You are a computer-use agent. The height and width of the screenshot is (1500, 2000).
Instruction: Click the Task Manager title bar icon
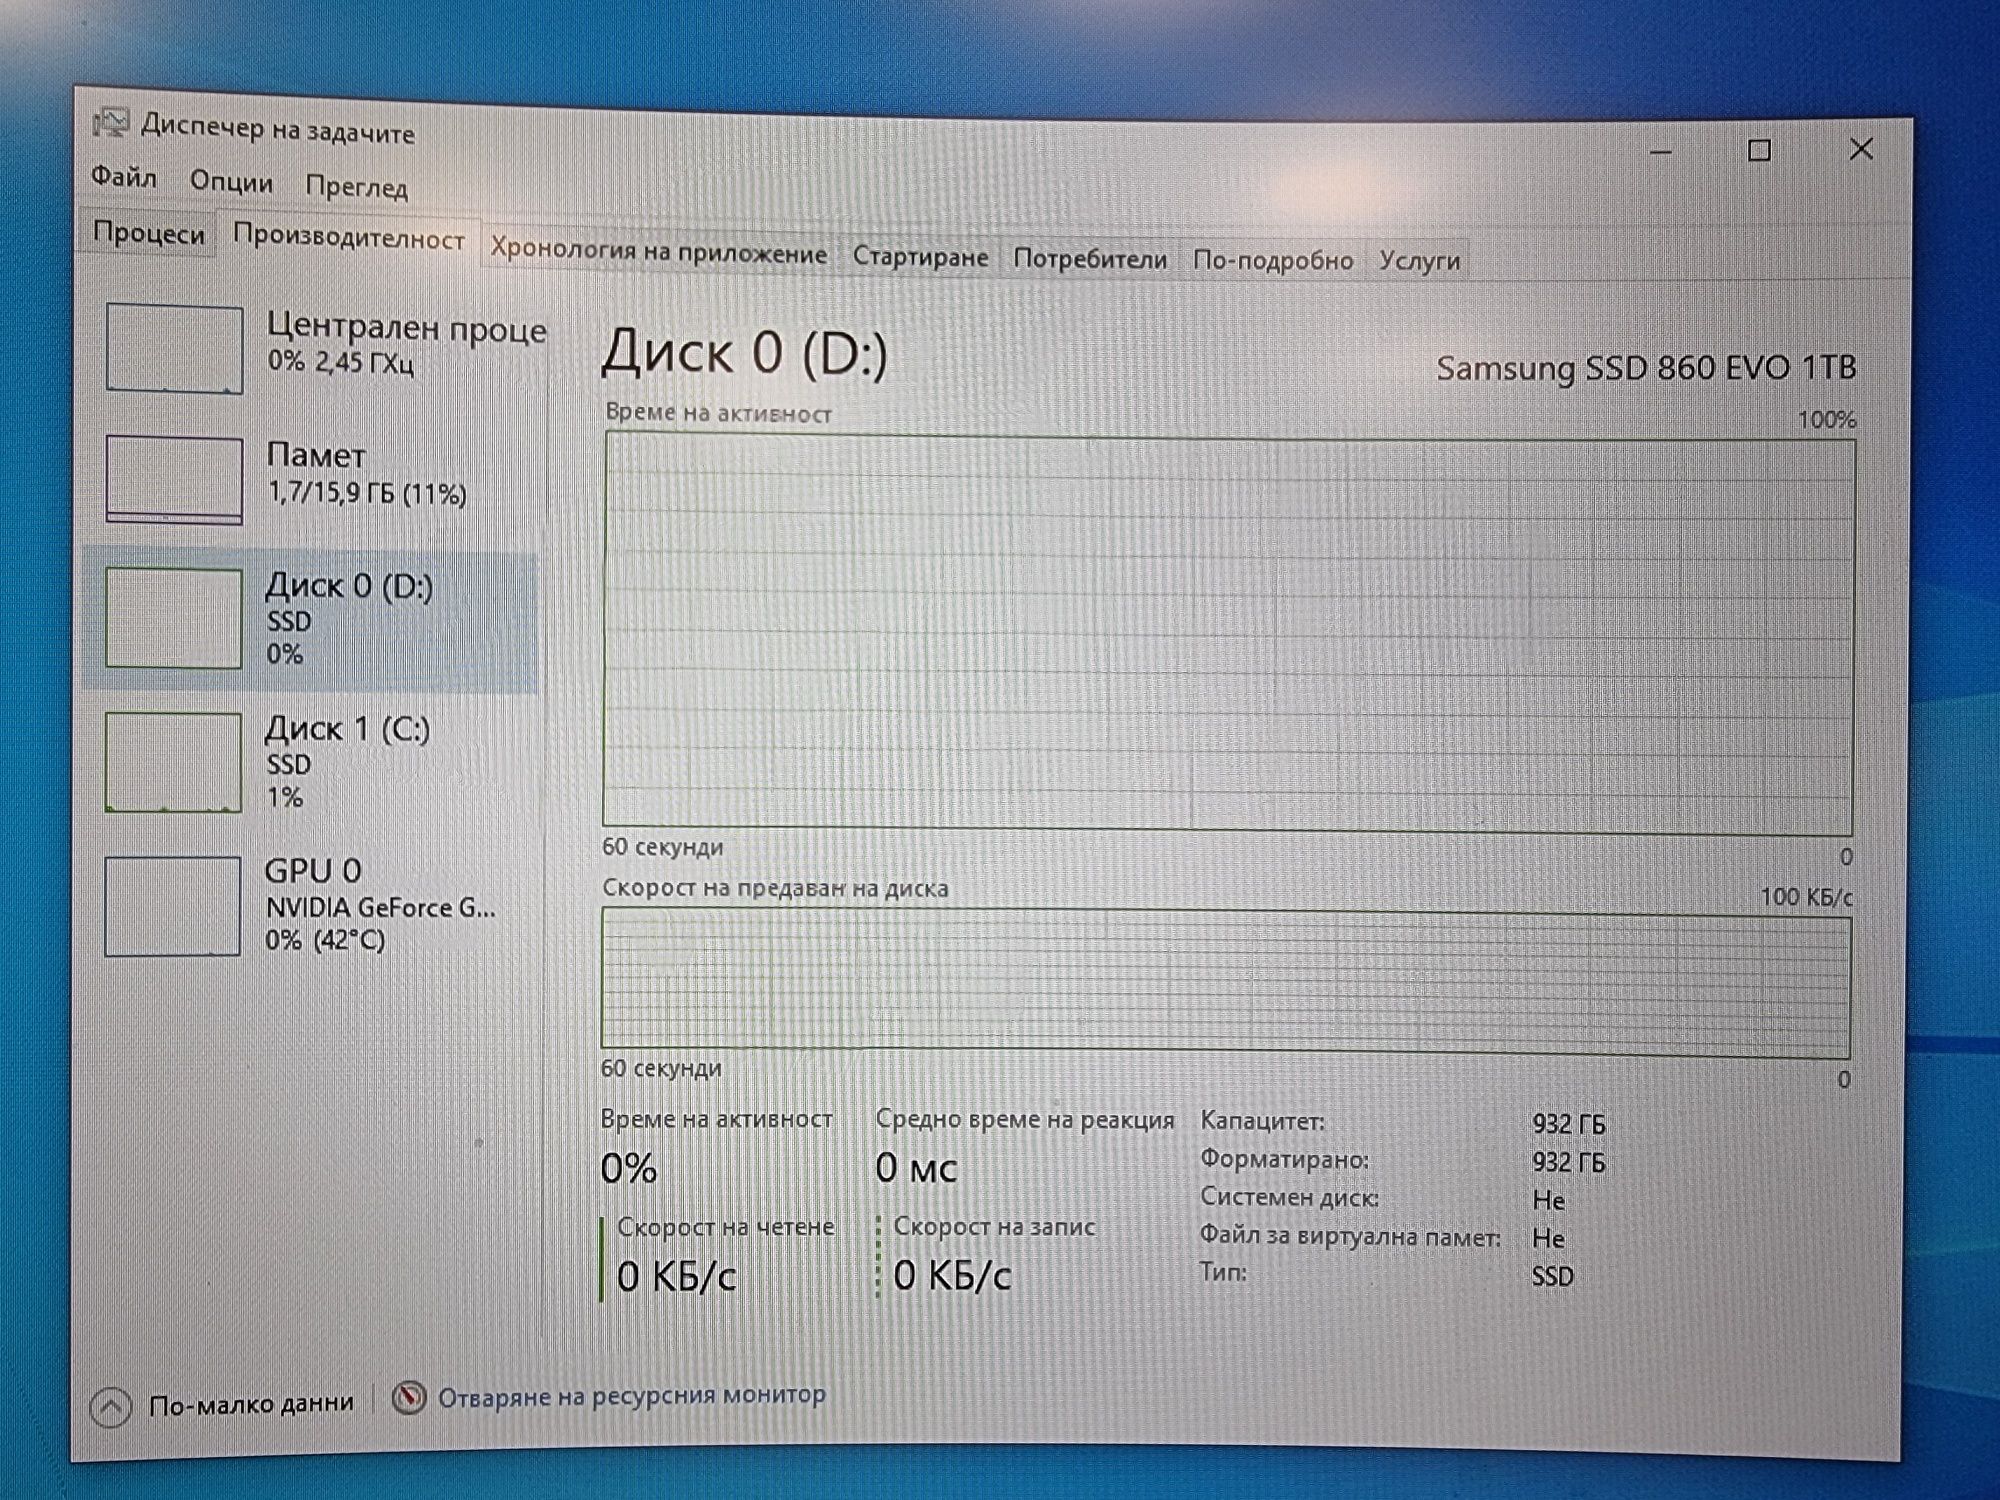111,123
